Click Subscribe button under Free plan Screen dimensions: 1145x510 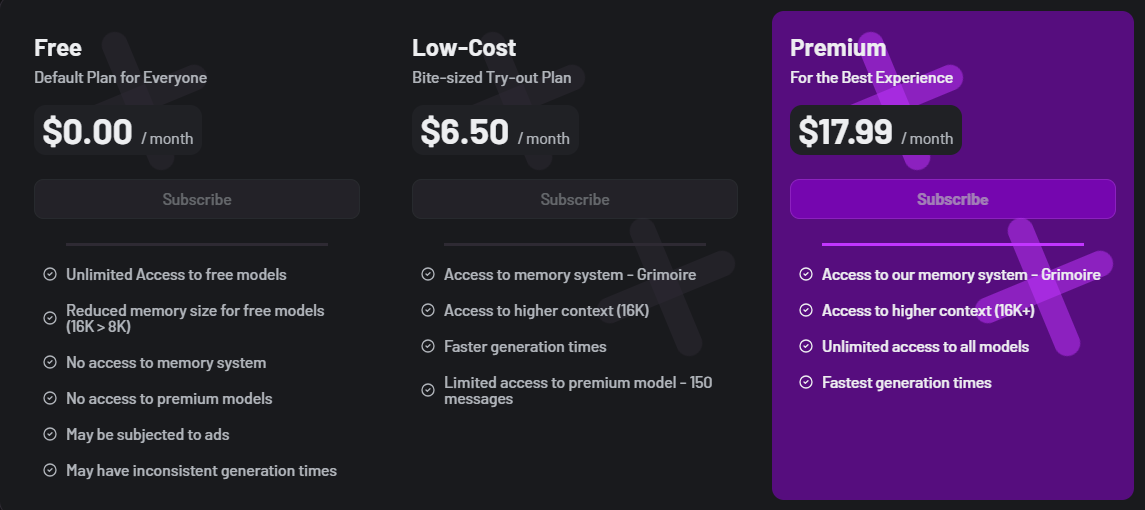pyautogui.click(x=197, y=199)
